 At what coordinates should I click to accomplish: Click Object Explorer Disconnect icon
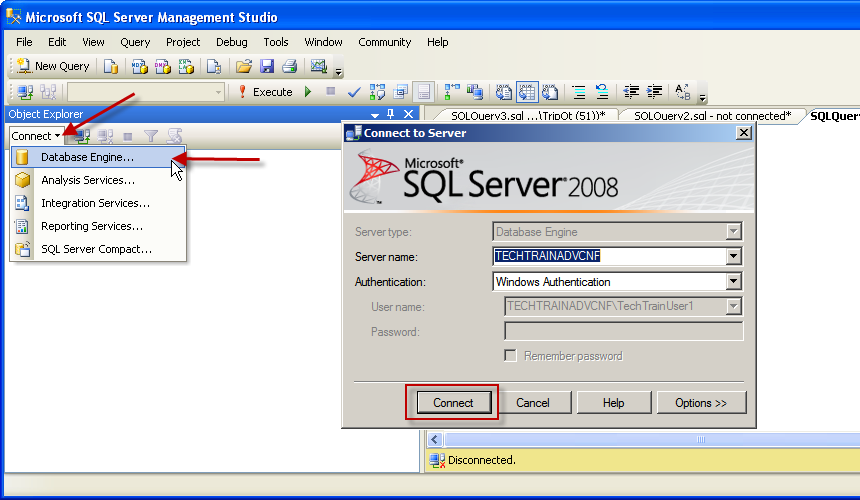105,136
